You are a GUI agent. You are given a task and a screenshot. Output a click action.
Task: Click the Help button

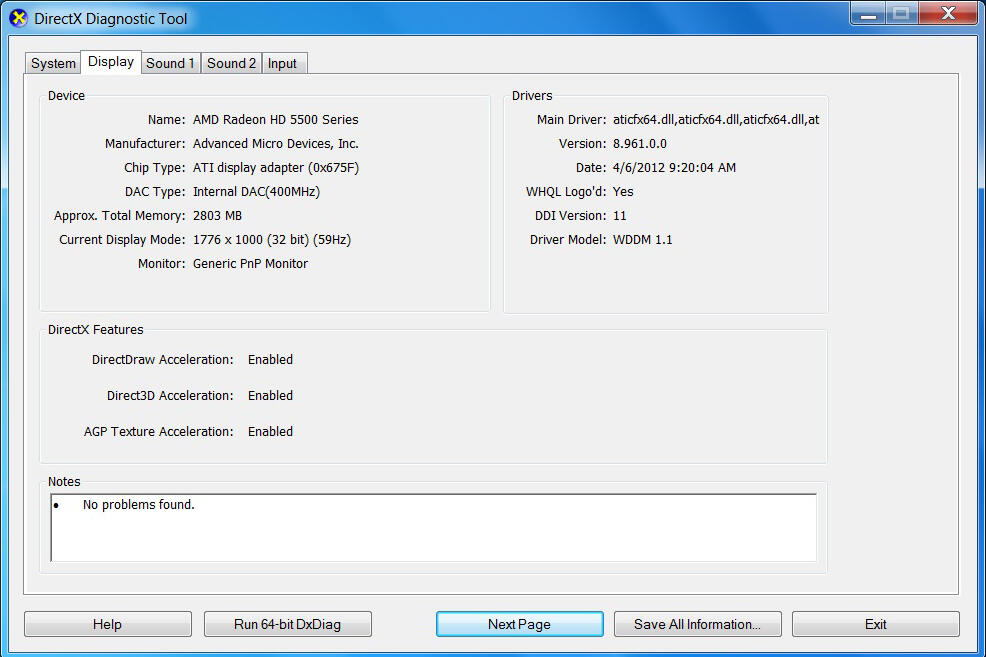pos(108,624)
